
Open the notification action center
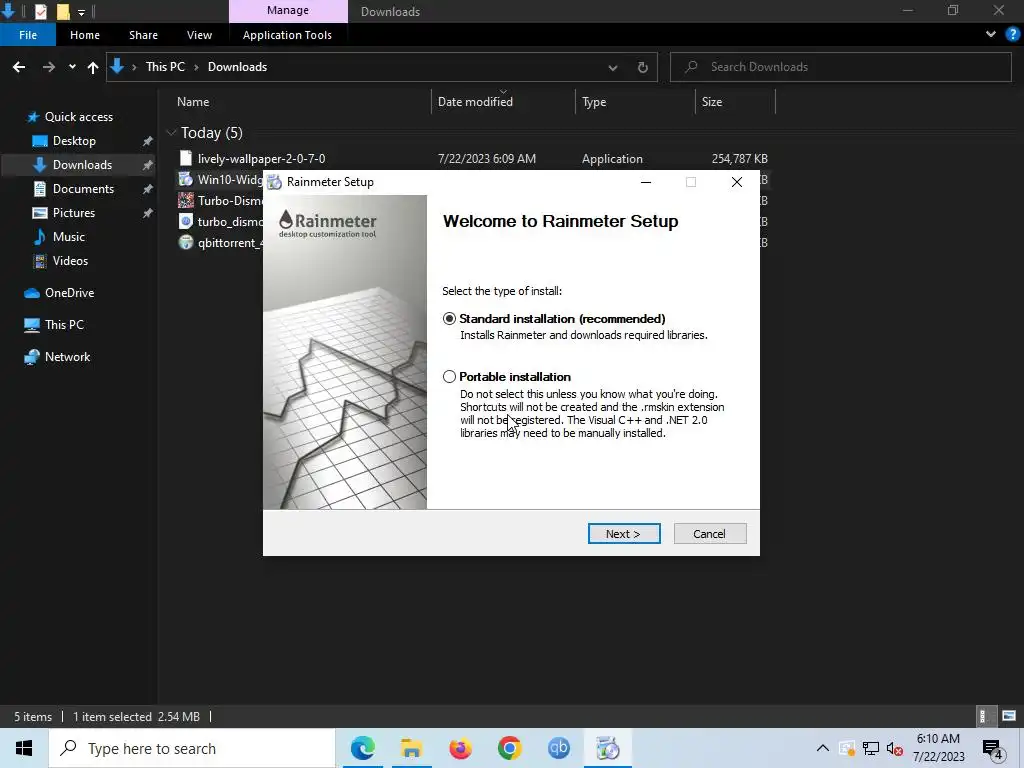pyautogui.click(x=993, y=749)
